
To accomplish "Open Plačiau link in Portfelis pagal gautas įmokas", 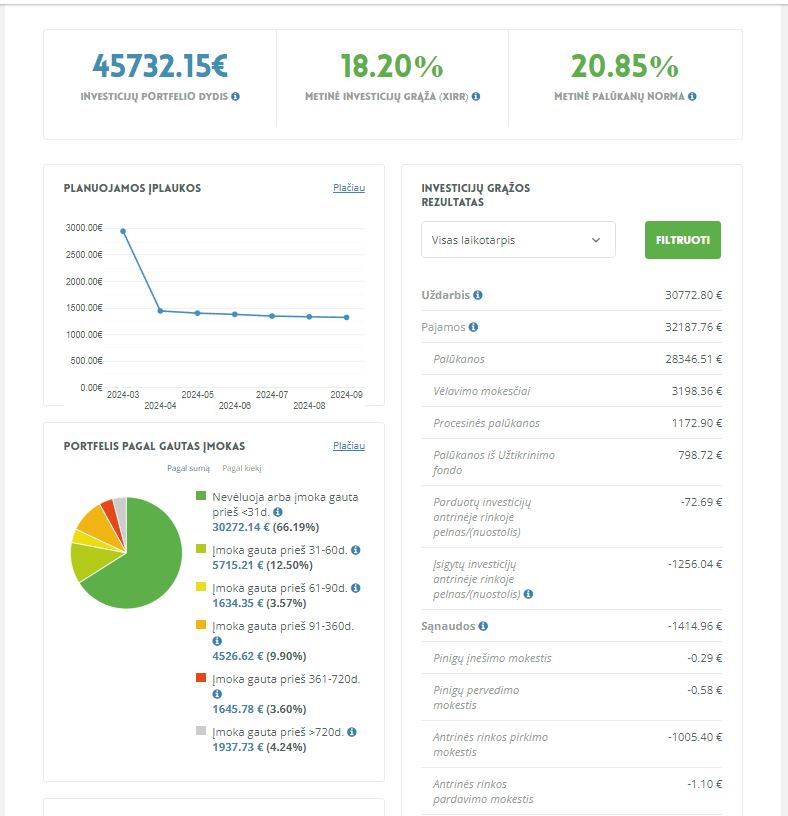I will (349, 446).
